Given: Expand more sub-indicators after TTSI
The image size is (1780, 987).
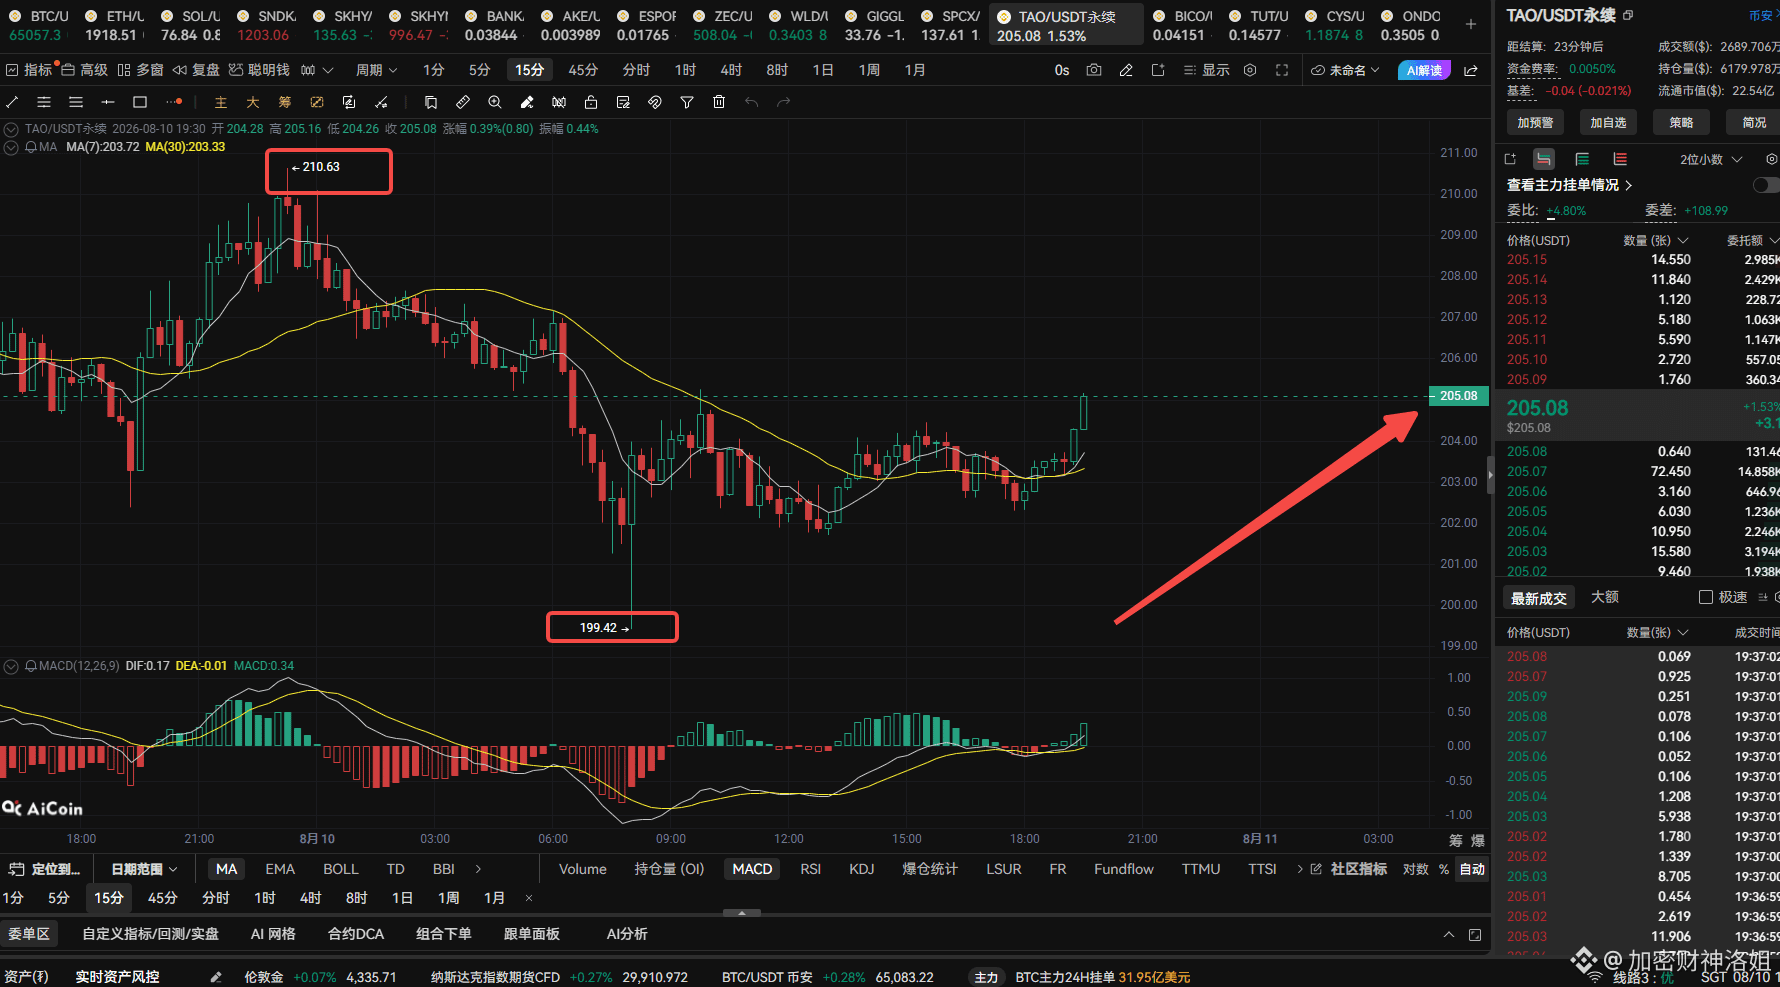Looking at the screenshot, I should point(1300,869).
